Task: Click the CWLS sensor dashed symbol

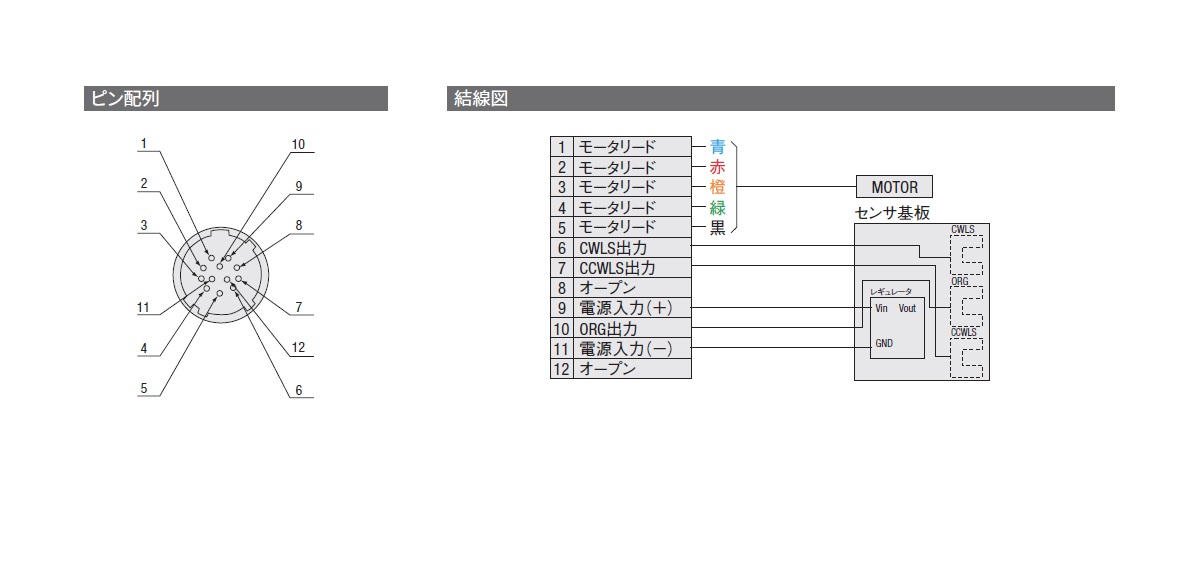Action: pos(966,254)
